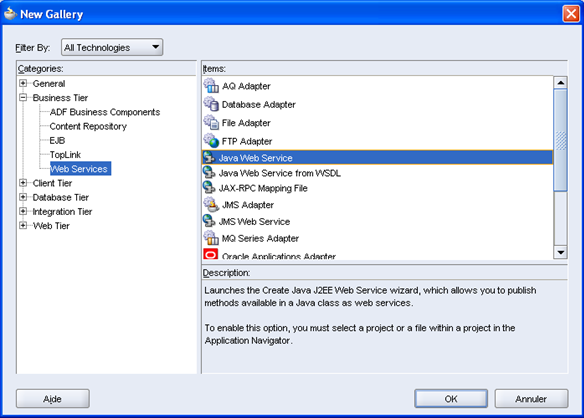Collapse the Business Tier node
584x418 pixels.
[x=23, y=97]
